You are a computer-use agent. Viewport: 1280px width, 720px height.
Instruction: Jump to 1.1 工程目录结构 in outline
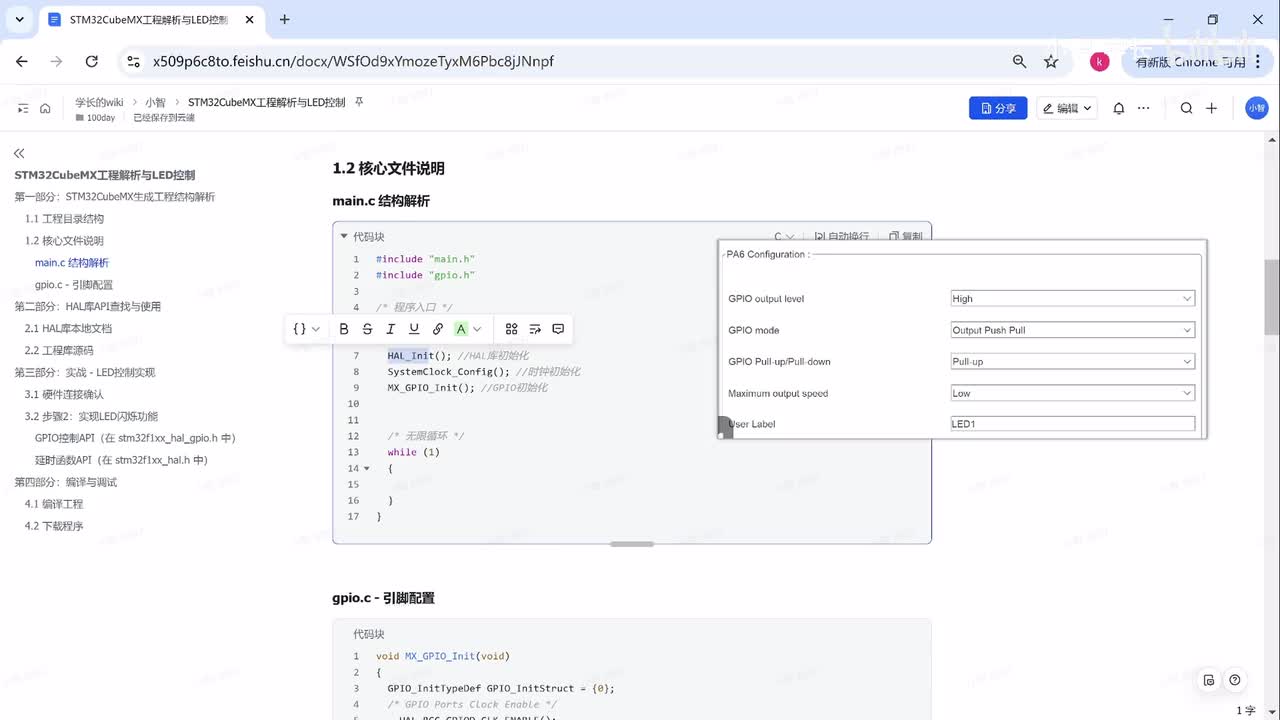click(x=64, y=218)
